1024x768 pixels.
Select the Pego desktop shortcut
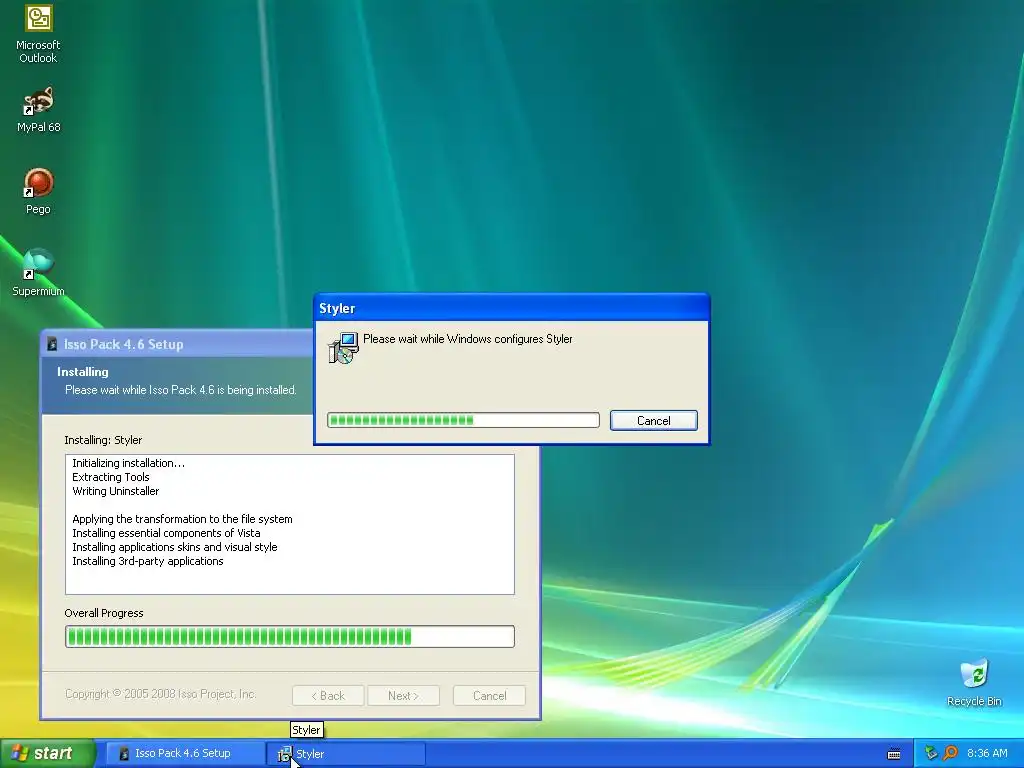(38, 191)
